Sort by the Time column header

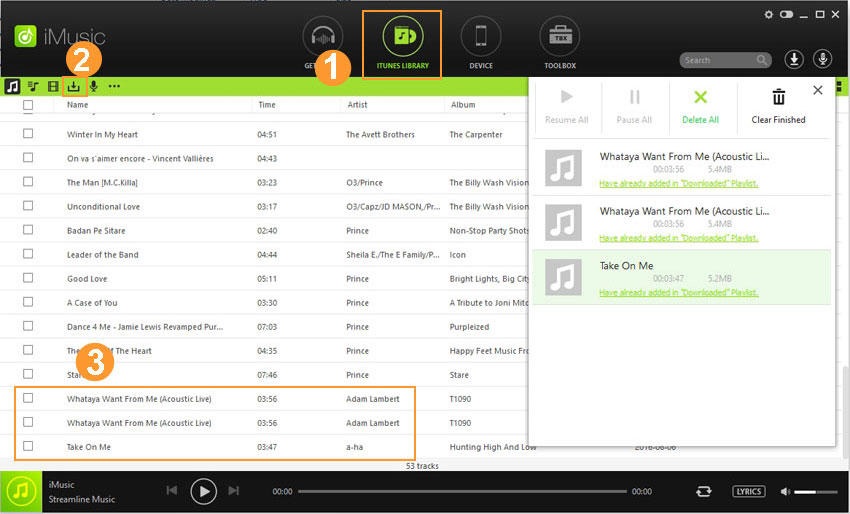coord(267,105)
